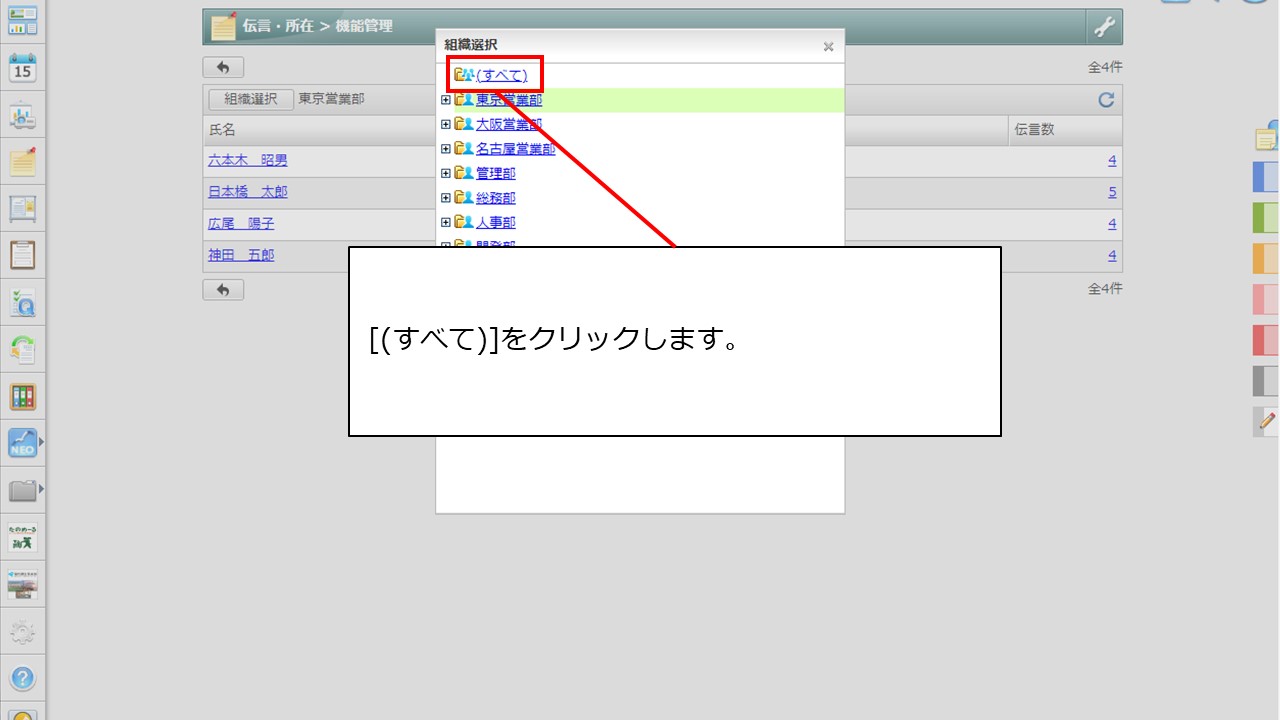Open the たのめーる shopping icon
1280x720 pixels.
tap(22, 537)
